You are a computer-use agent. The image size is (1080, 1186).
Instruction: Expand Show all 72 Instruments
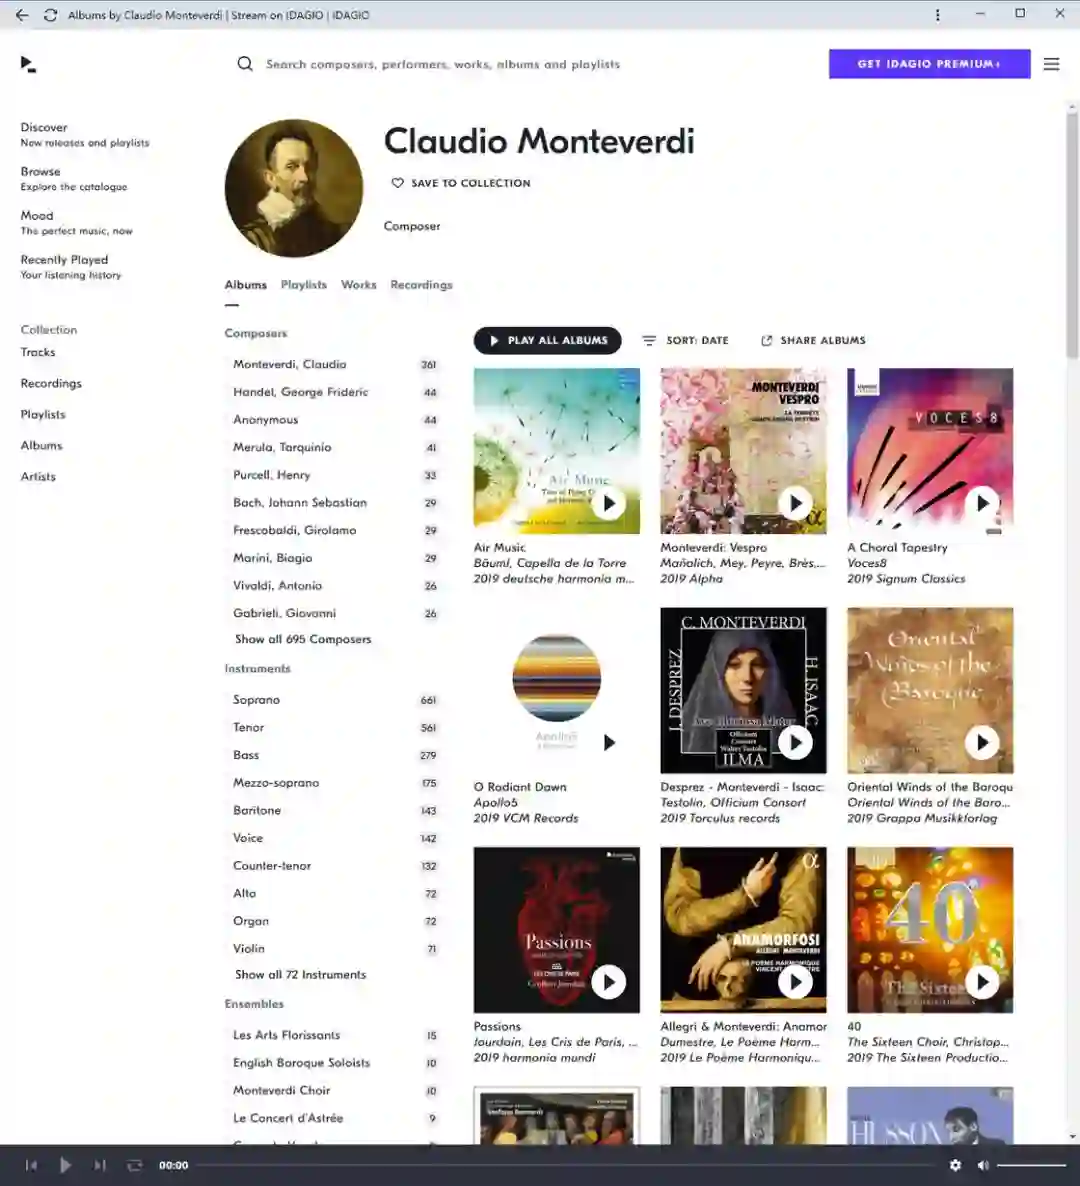[x=300, y=974]
